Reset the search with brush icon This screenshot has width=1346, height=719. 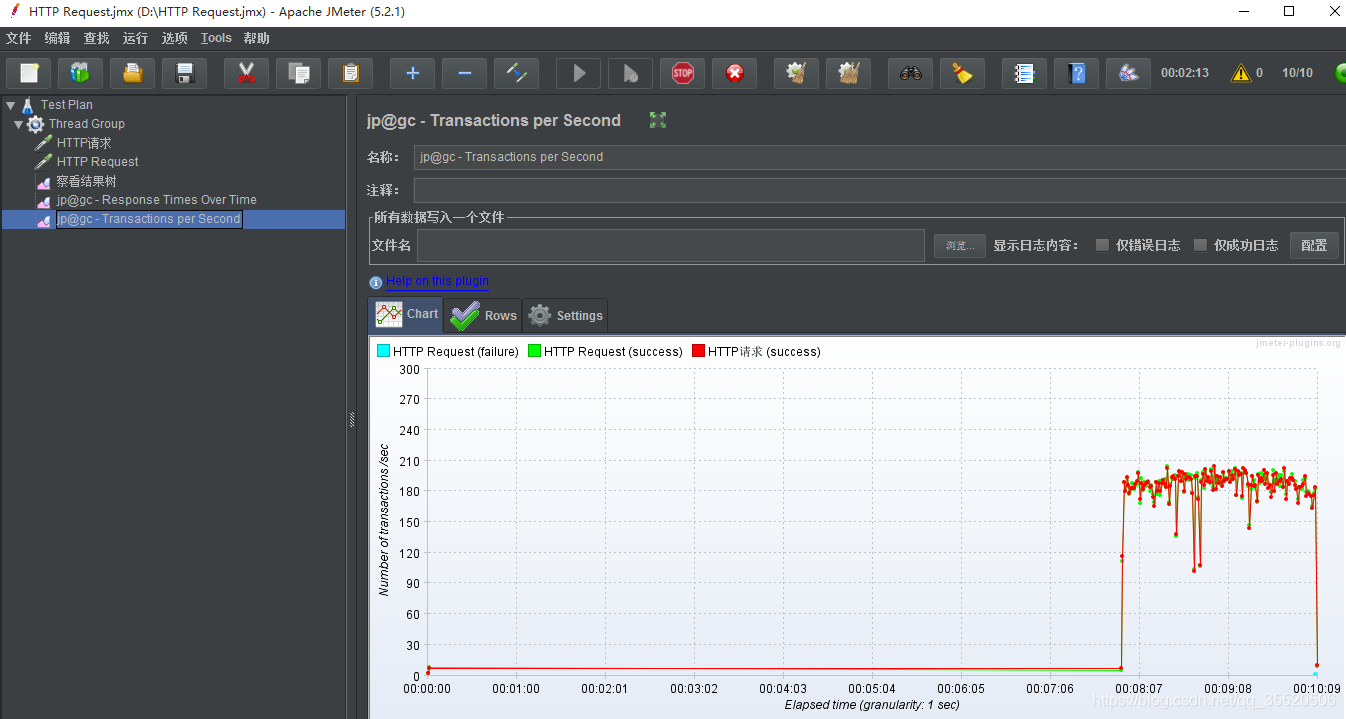pos(962,73)
